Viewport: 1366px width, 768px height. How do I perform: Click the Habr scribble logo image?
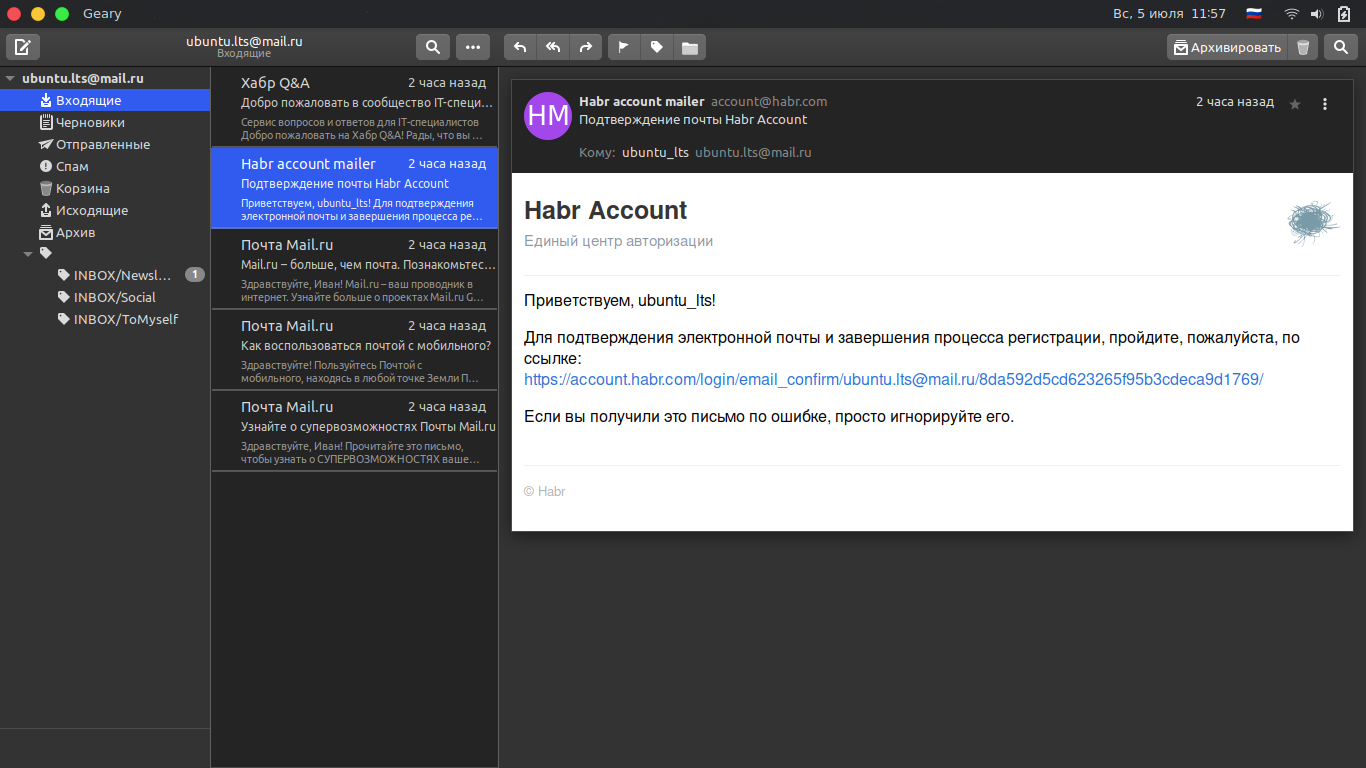(x=1313, y=223)
